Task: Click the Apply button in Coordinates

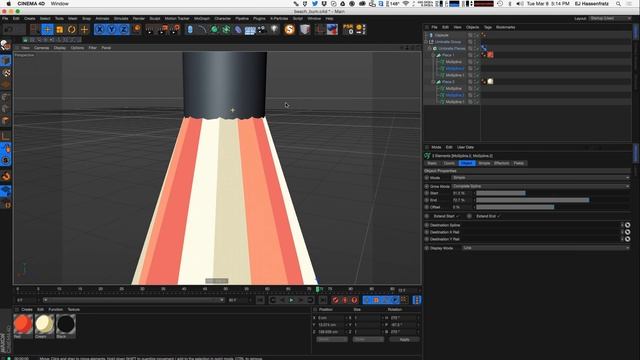Action: (404, 340)
